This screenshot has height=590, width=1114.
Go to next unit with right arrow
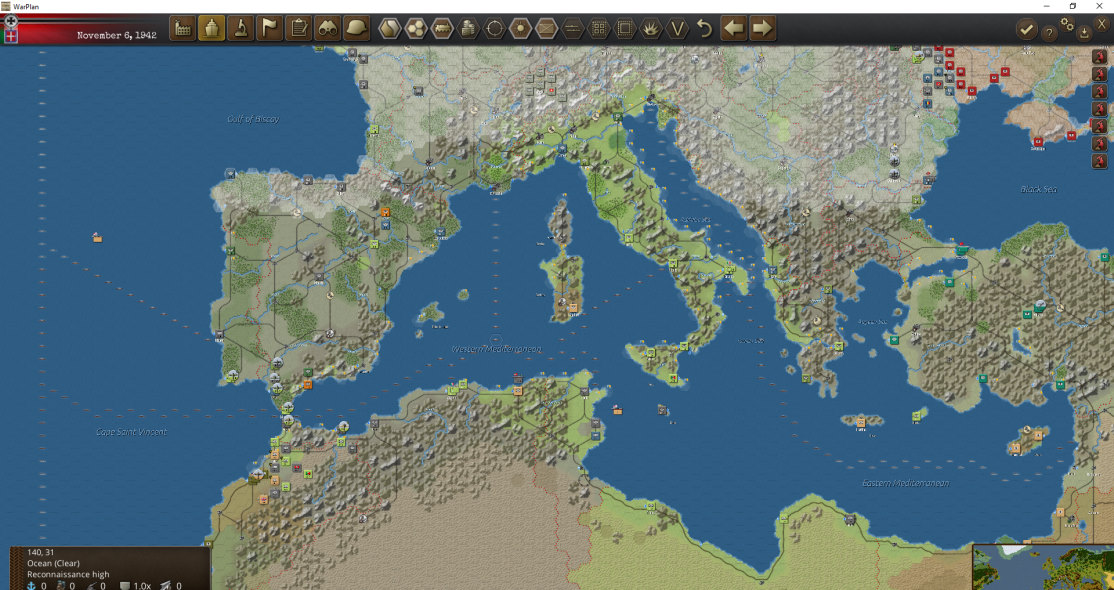(x=762, y=28)
